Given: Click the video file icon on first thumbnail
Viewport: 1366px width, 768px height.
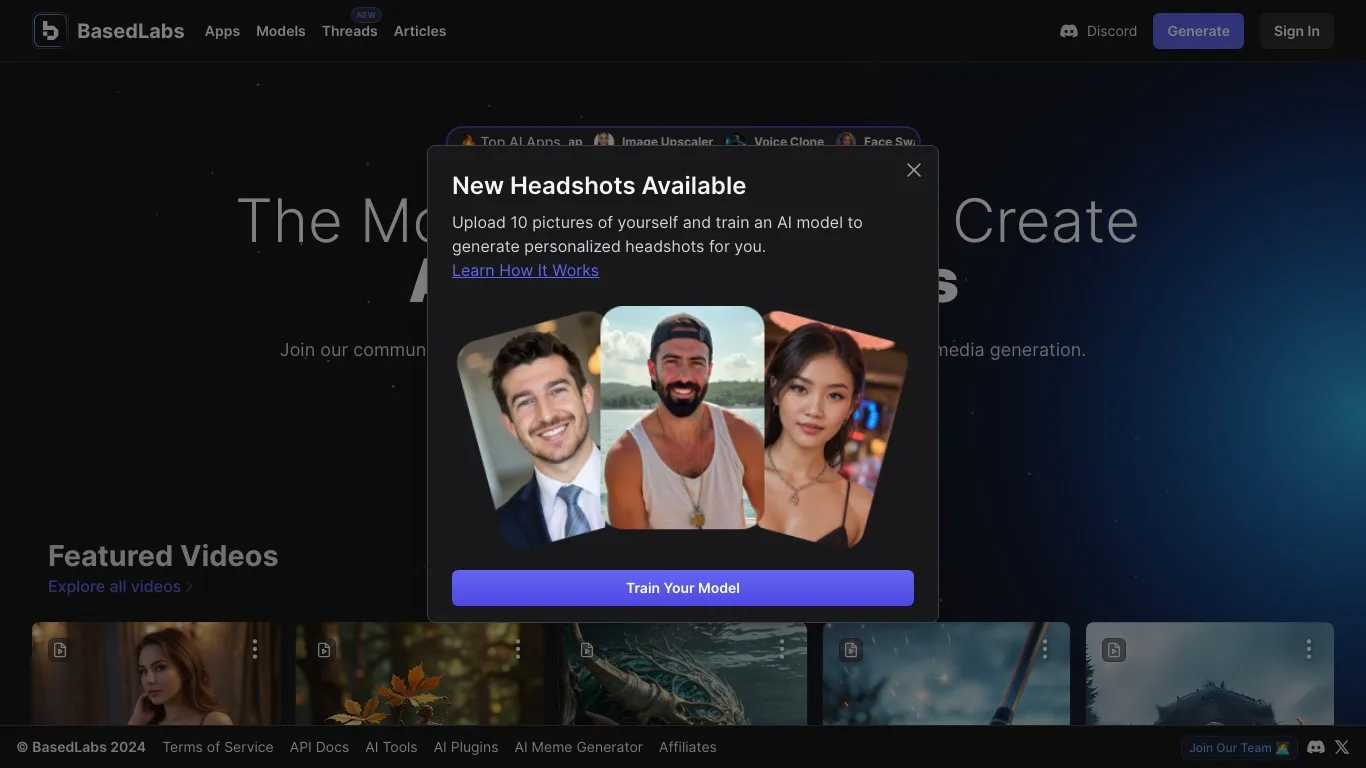Looking at the screenshot, I should [x=59, y=649].
